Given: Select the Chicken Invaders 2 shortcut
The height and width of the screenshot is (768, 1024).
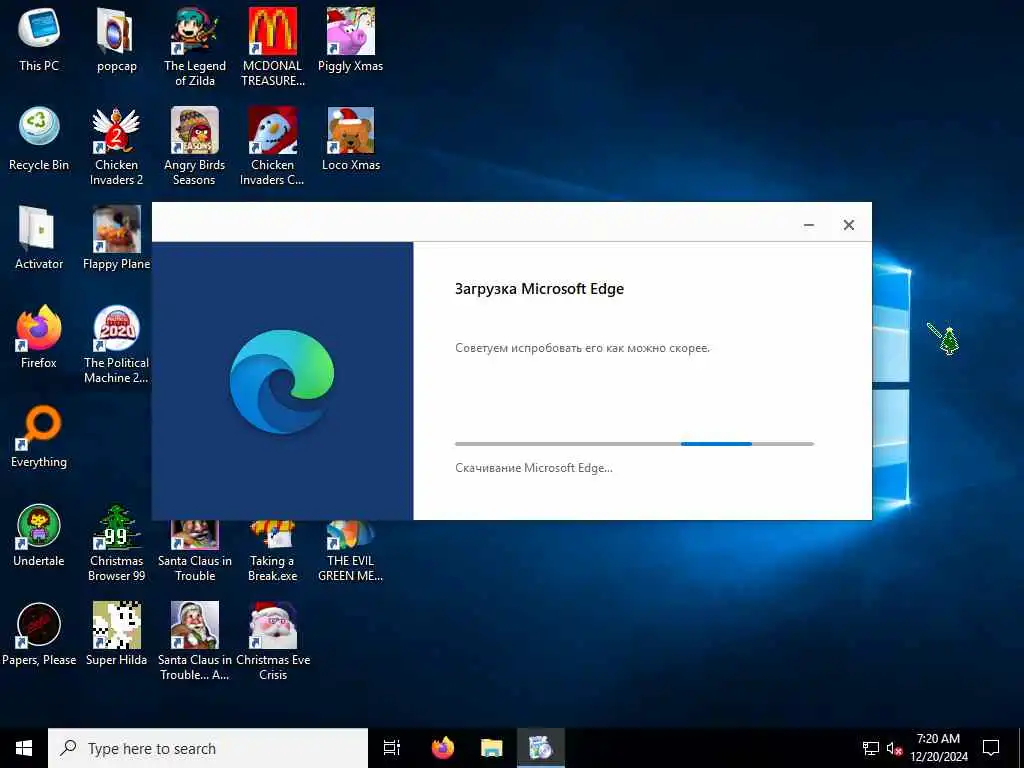Looking at the screenshot, I should coord(116,146).
